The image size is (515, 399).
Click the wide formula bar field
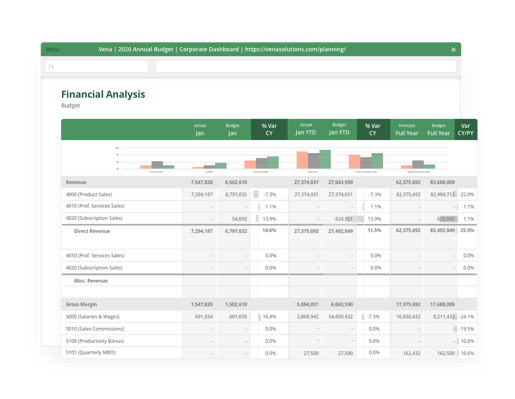pos(306,67)
